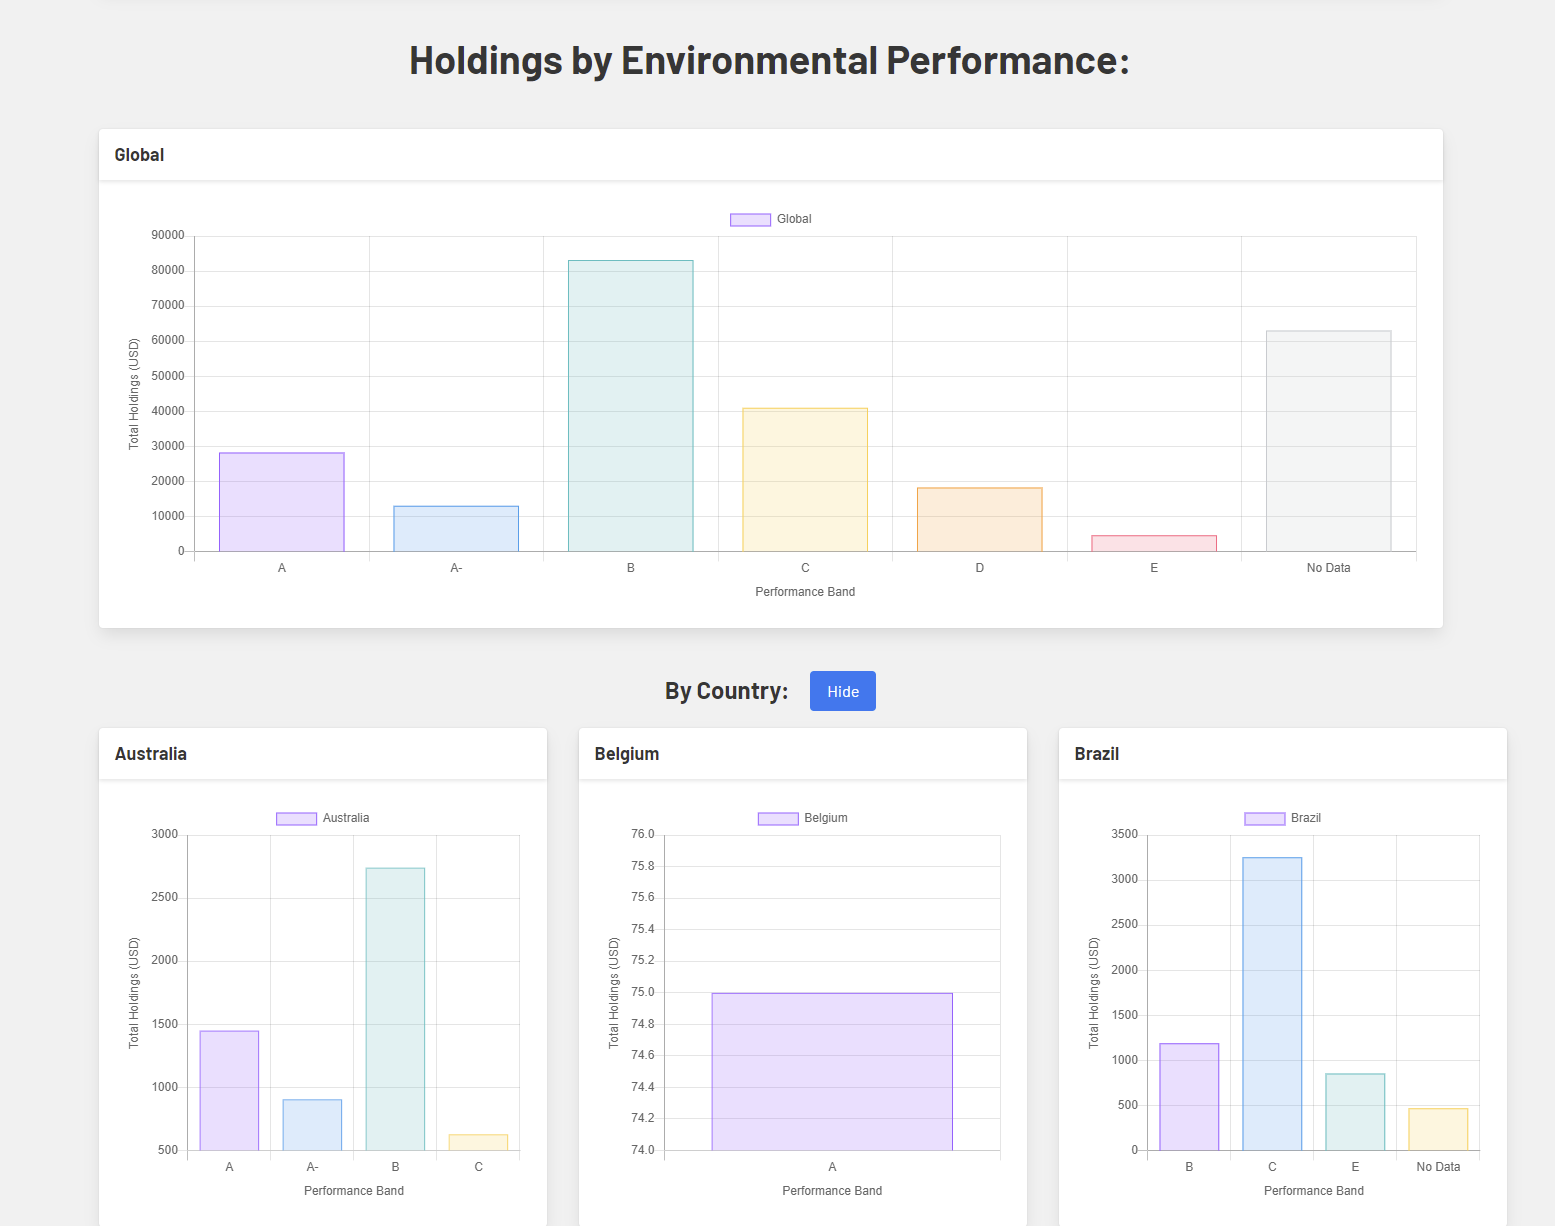Select the B bar in Global chart
The image size is (1555, 1226).
tap(631, 406)
